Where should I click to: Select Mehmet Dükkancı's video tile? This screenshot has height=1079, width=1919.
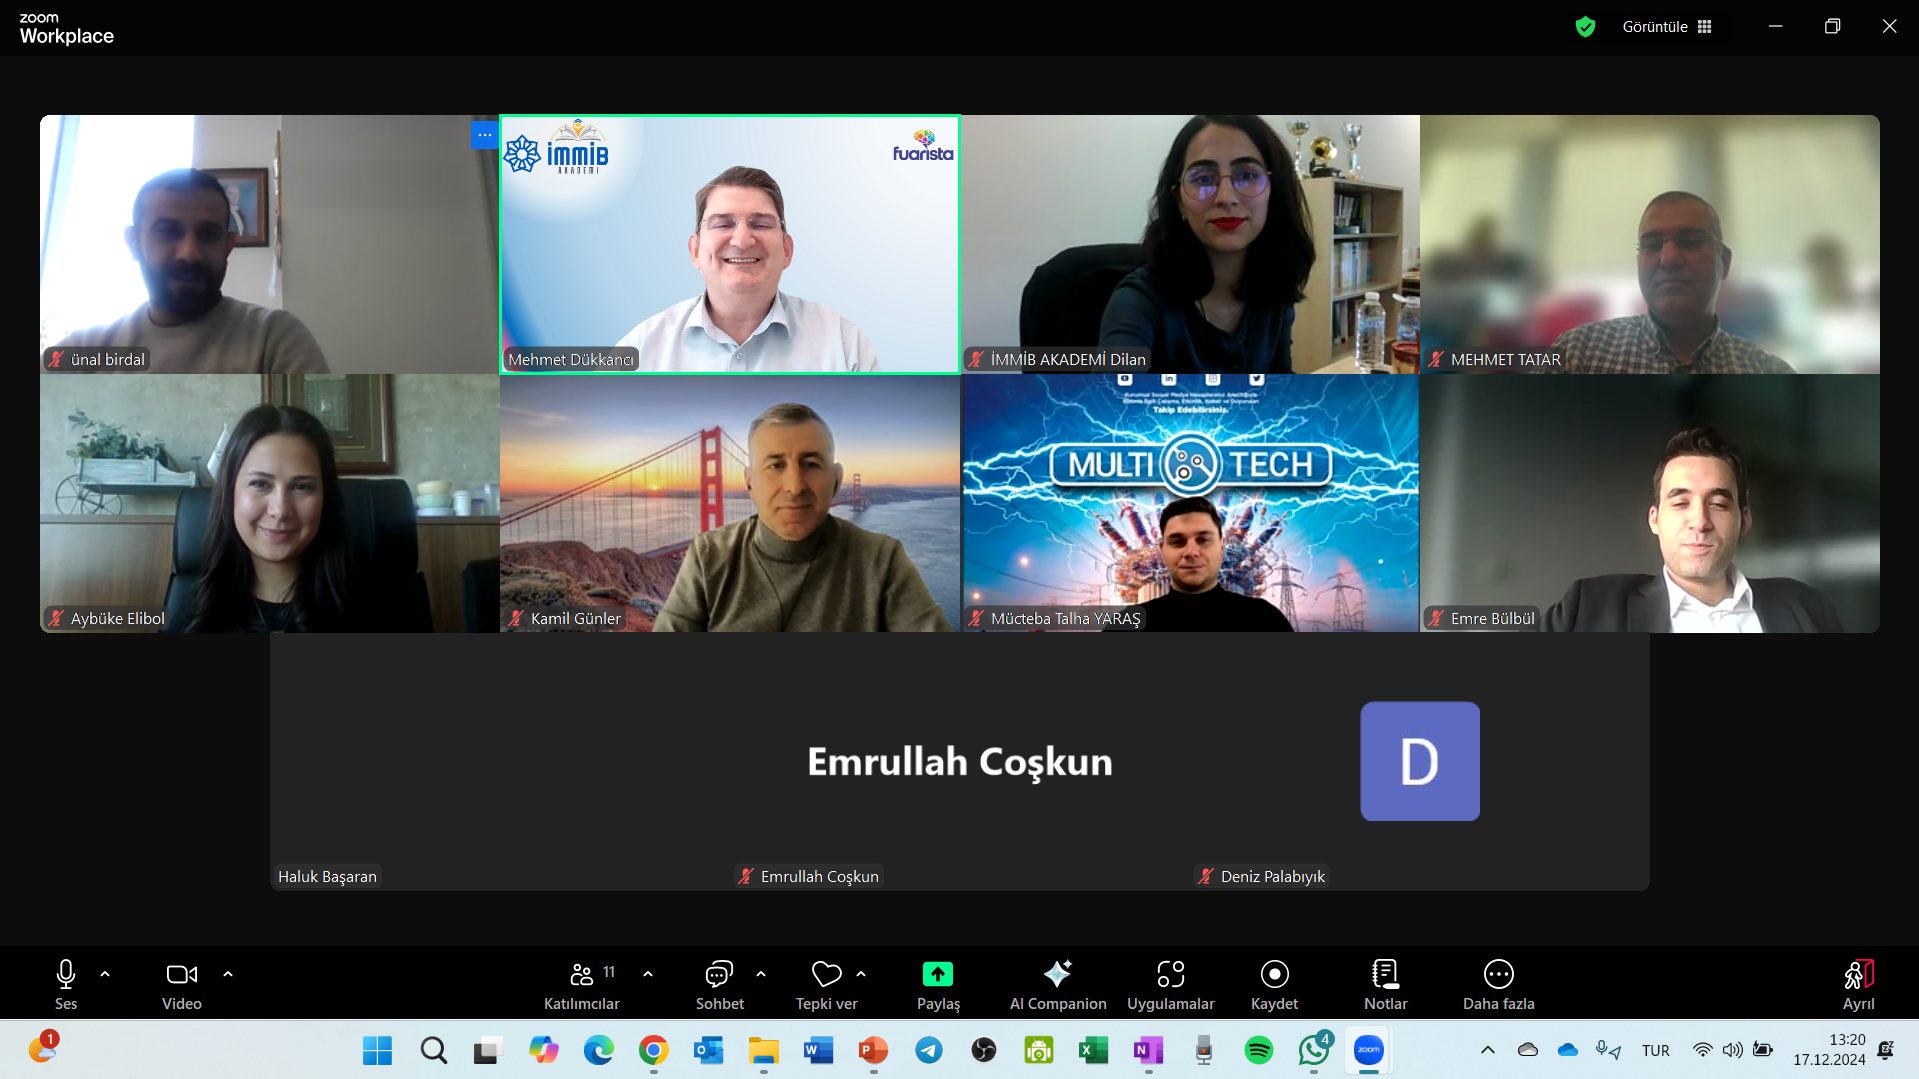[x=730, y=244]
